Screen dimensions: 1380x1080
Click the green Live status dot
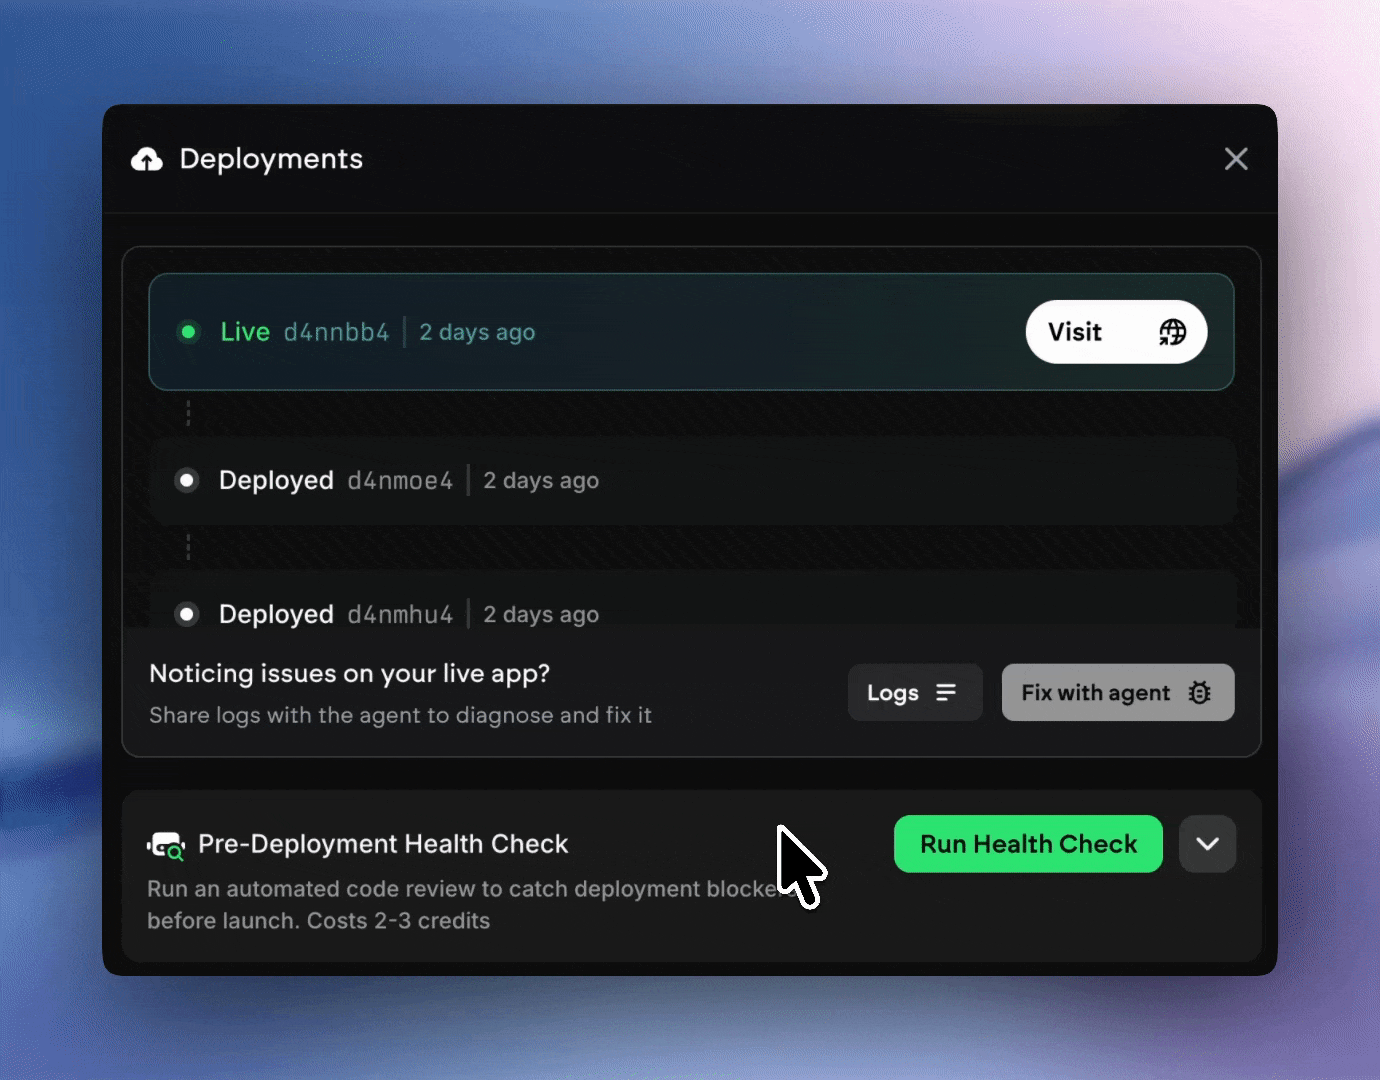point(188,332)
